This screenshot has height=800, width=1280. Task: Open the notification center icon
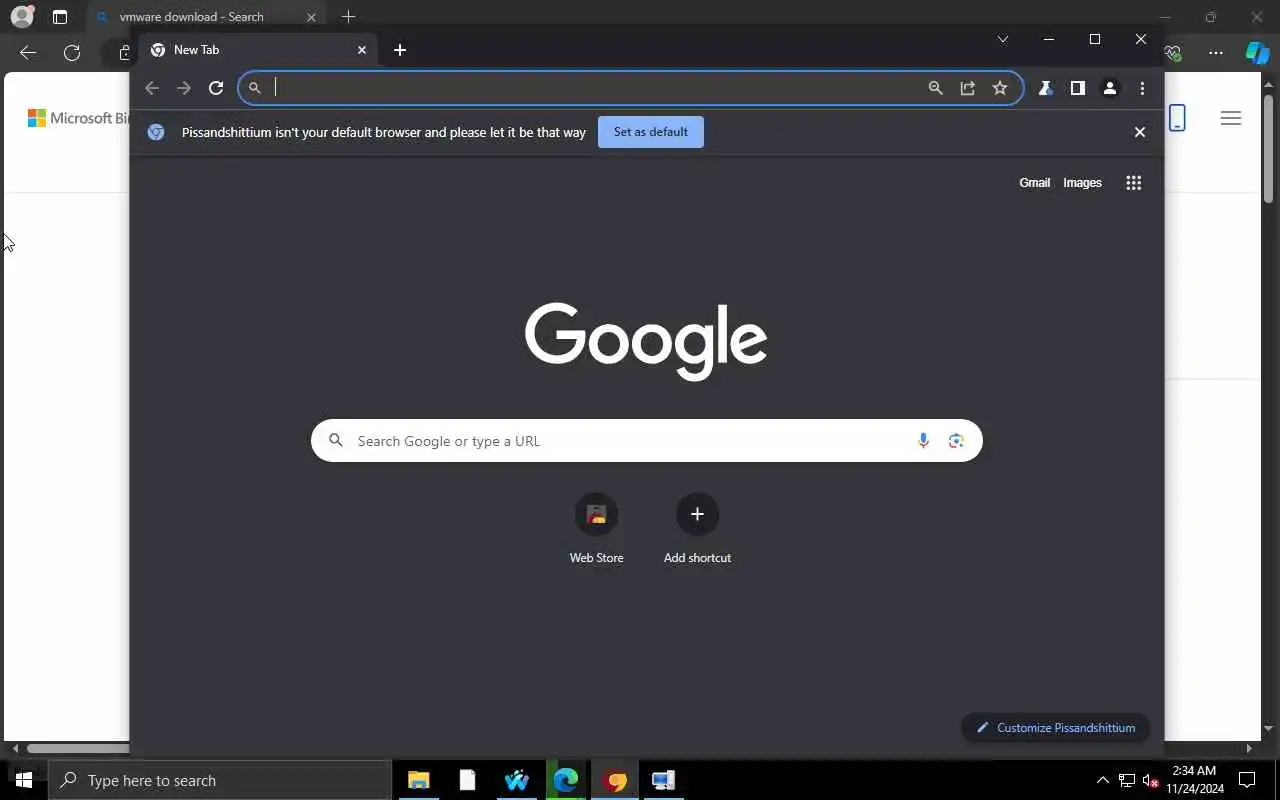tap(1247, 780)
